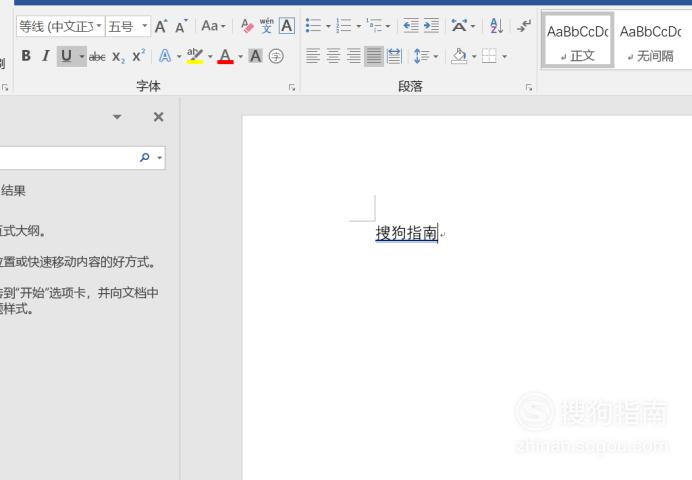Screen dimensions: 692x480
Task: Open multilevel list dropdown arrow
Action: 388,26
